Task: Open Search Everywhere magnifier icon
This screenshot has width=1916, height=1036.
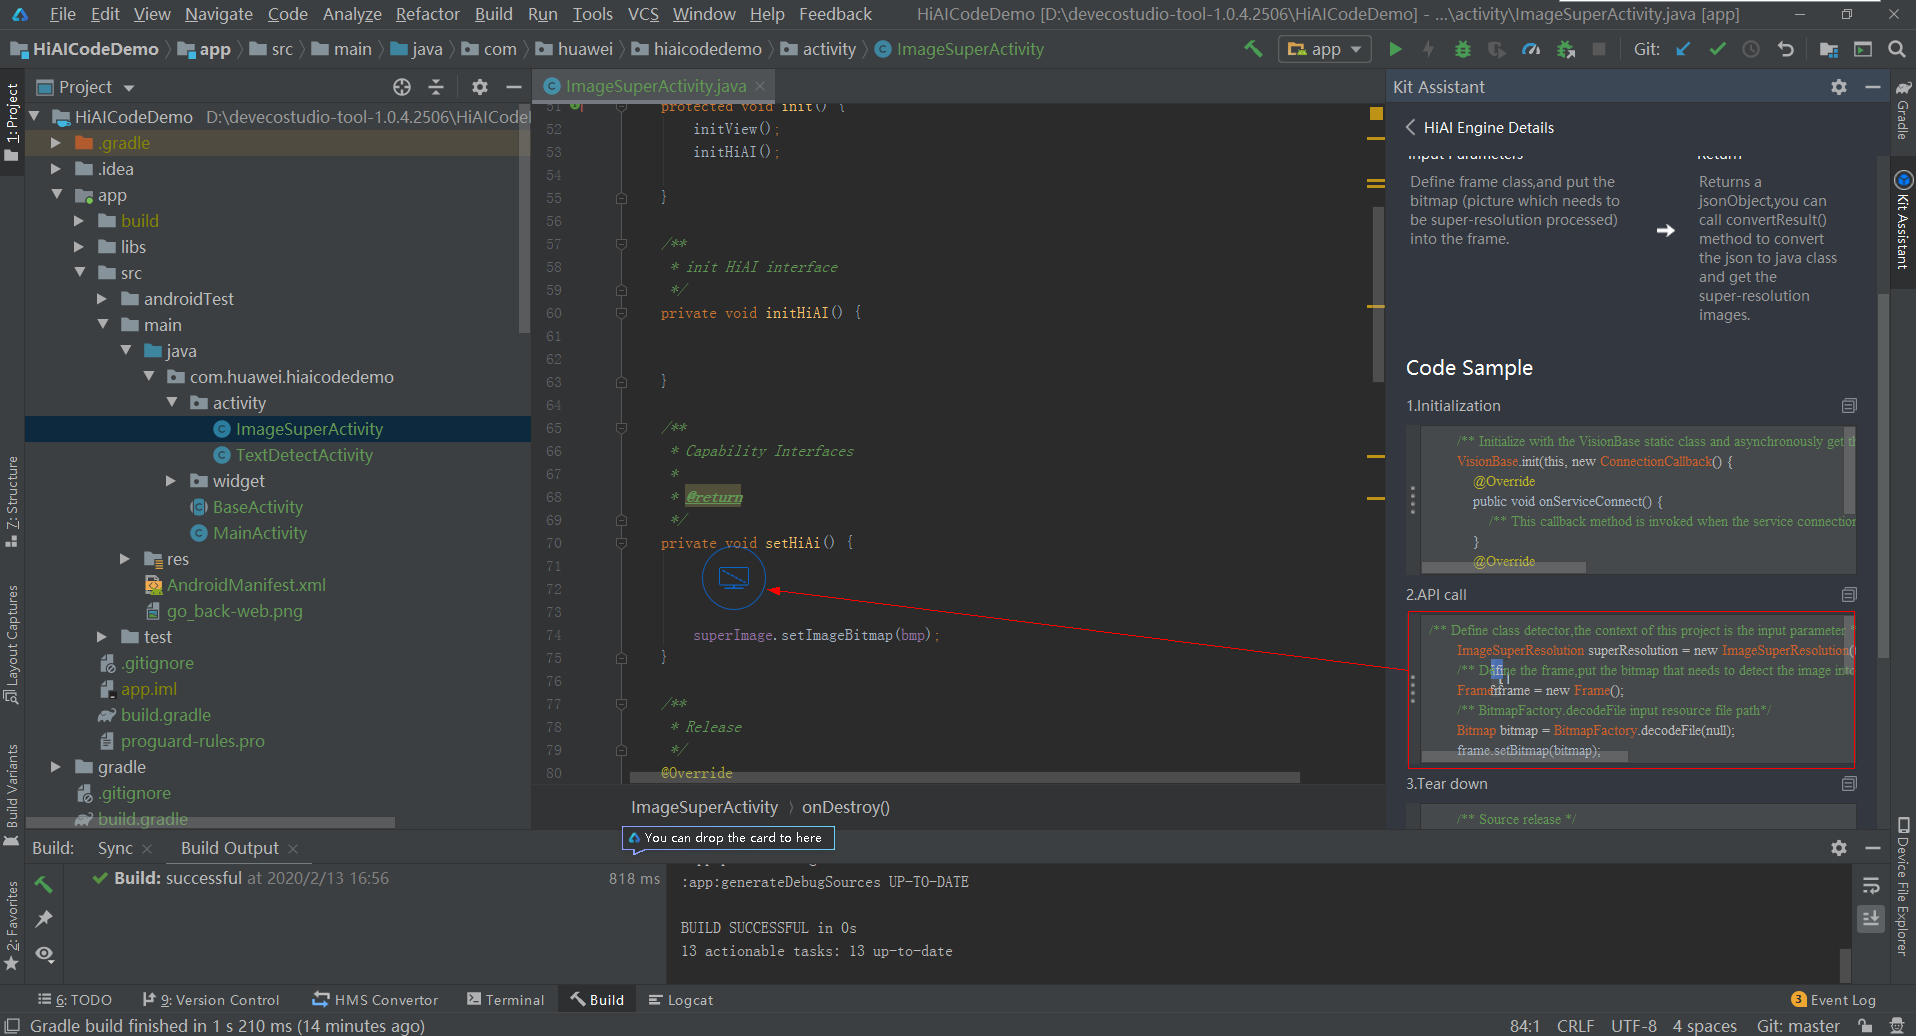Action: [x=1896, y=49]
